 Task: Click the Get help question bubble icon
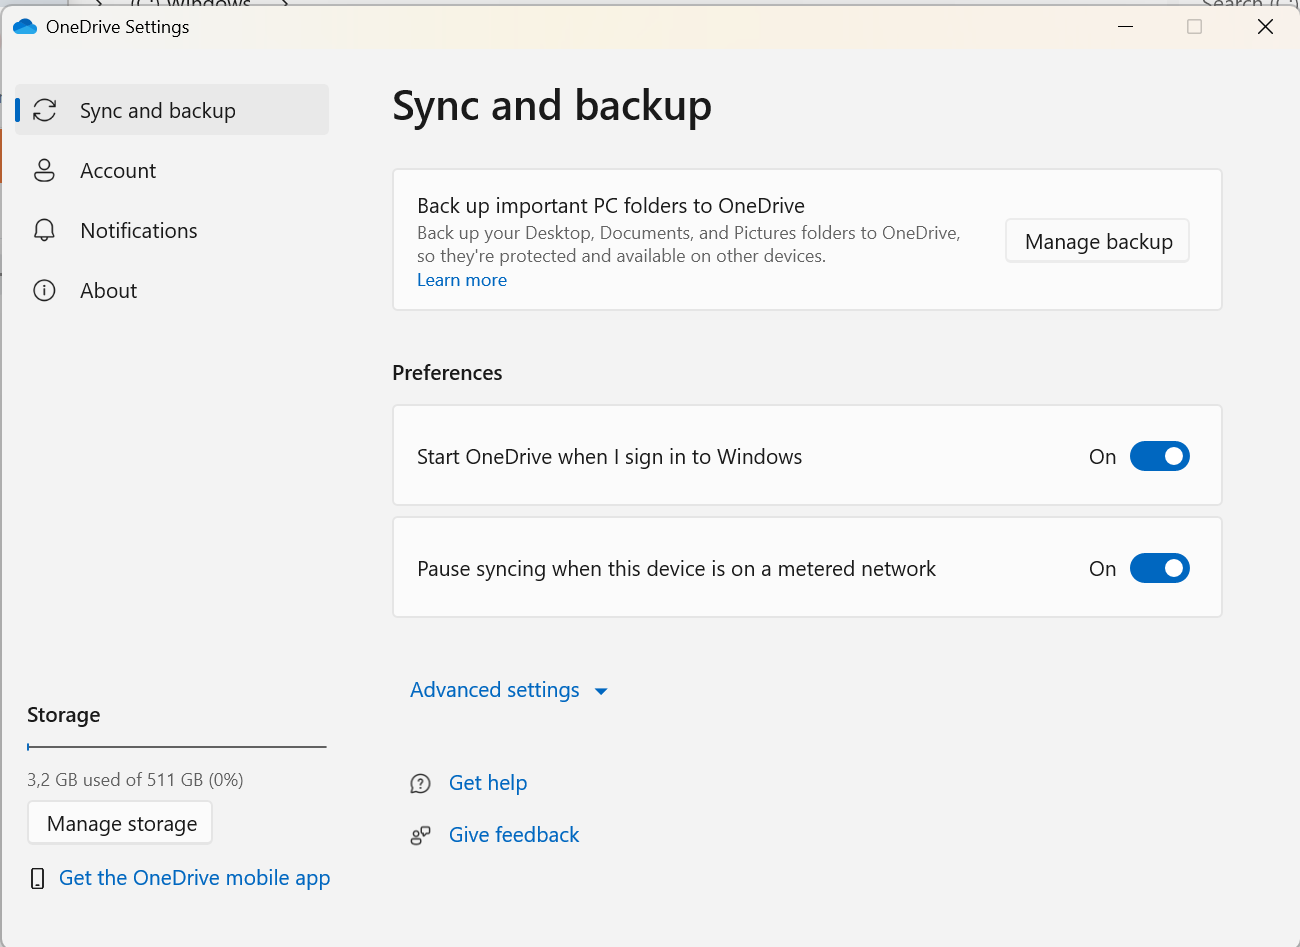[x=421, y=783]
